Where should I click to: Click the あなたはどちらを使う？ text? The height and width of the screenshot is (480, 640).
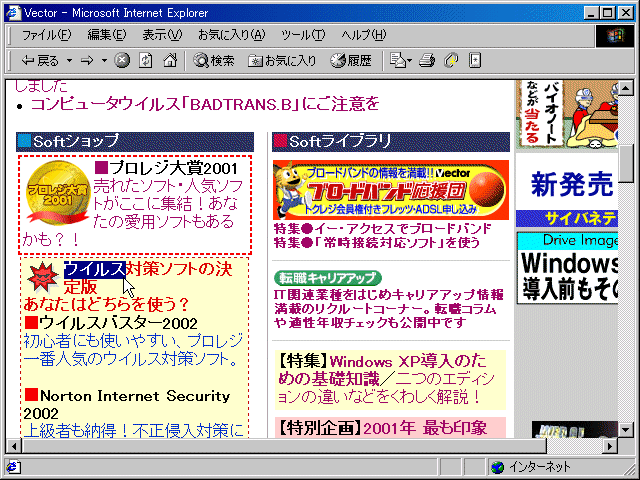click(x=106, y=304)
